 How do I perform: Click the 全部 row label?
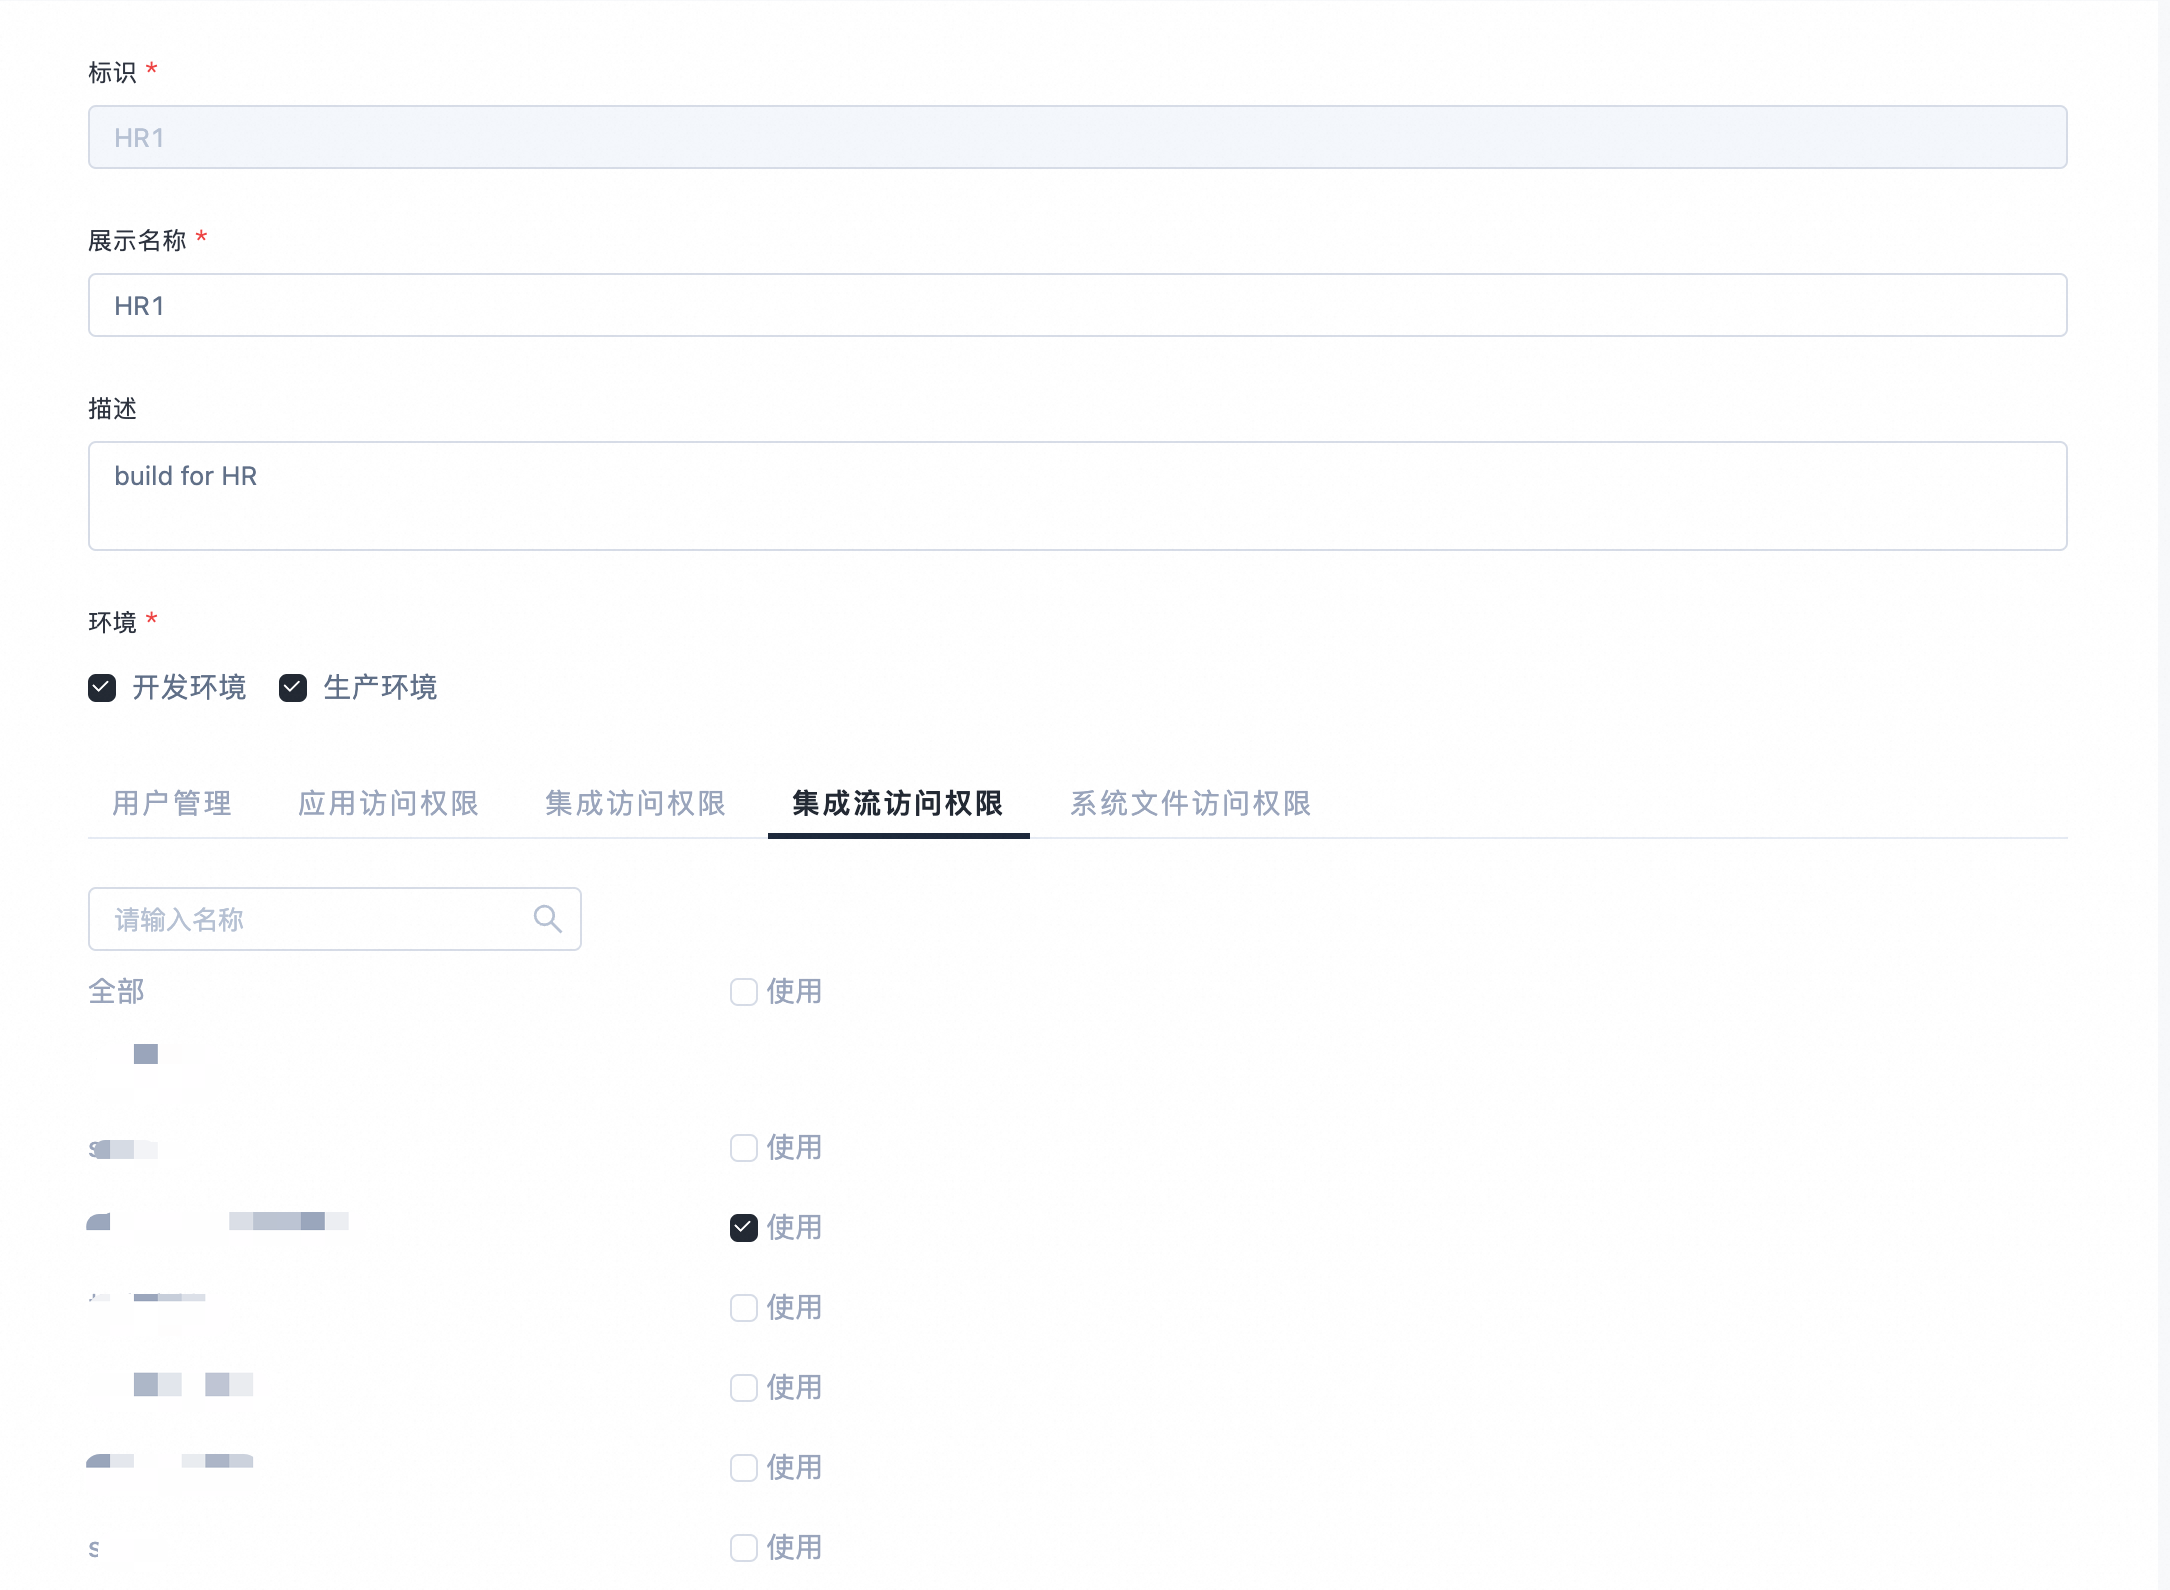[x=117, y=992]
